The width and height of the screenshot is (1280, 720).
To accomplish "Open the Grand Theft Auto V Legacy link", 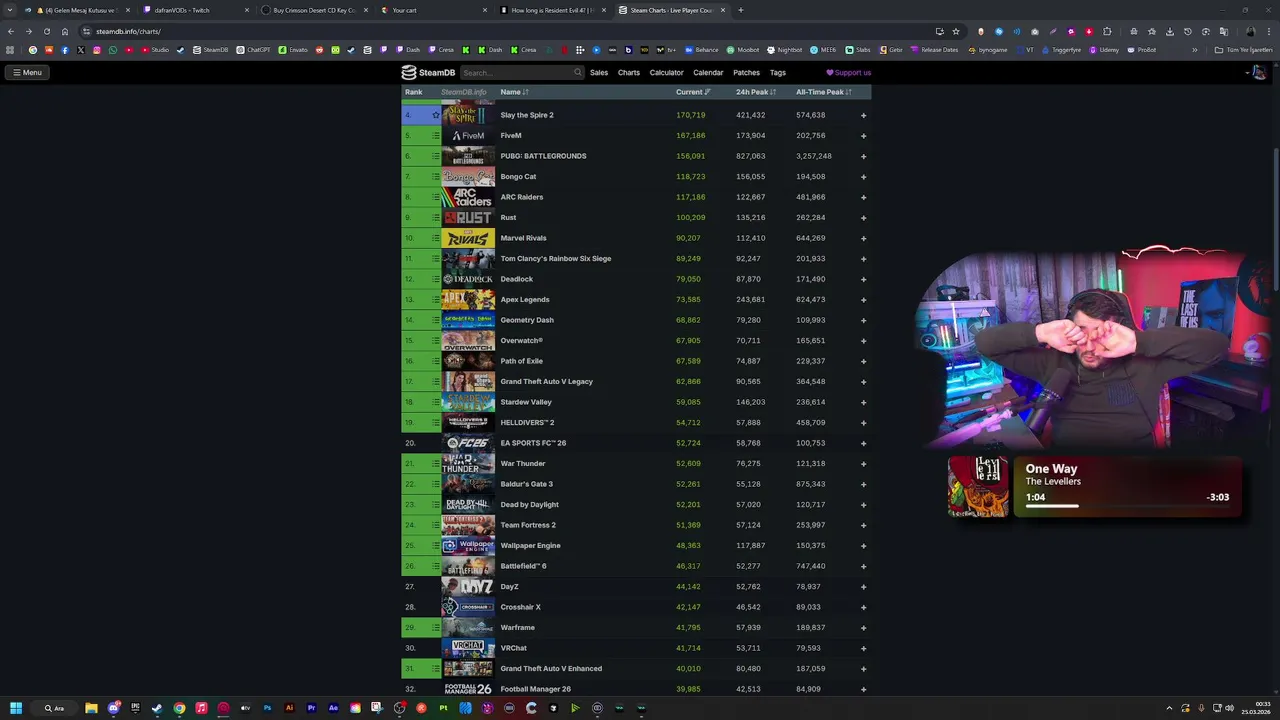I will [547, 381].
